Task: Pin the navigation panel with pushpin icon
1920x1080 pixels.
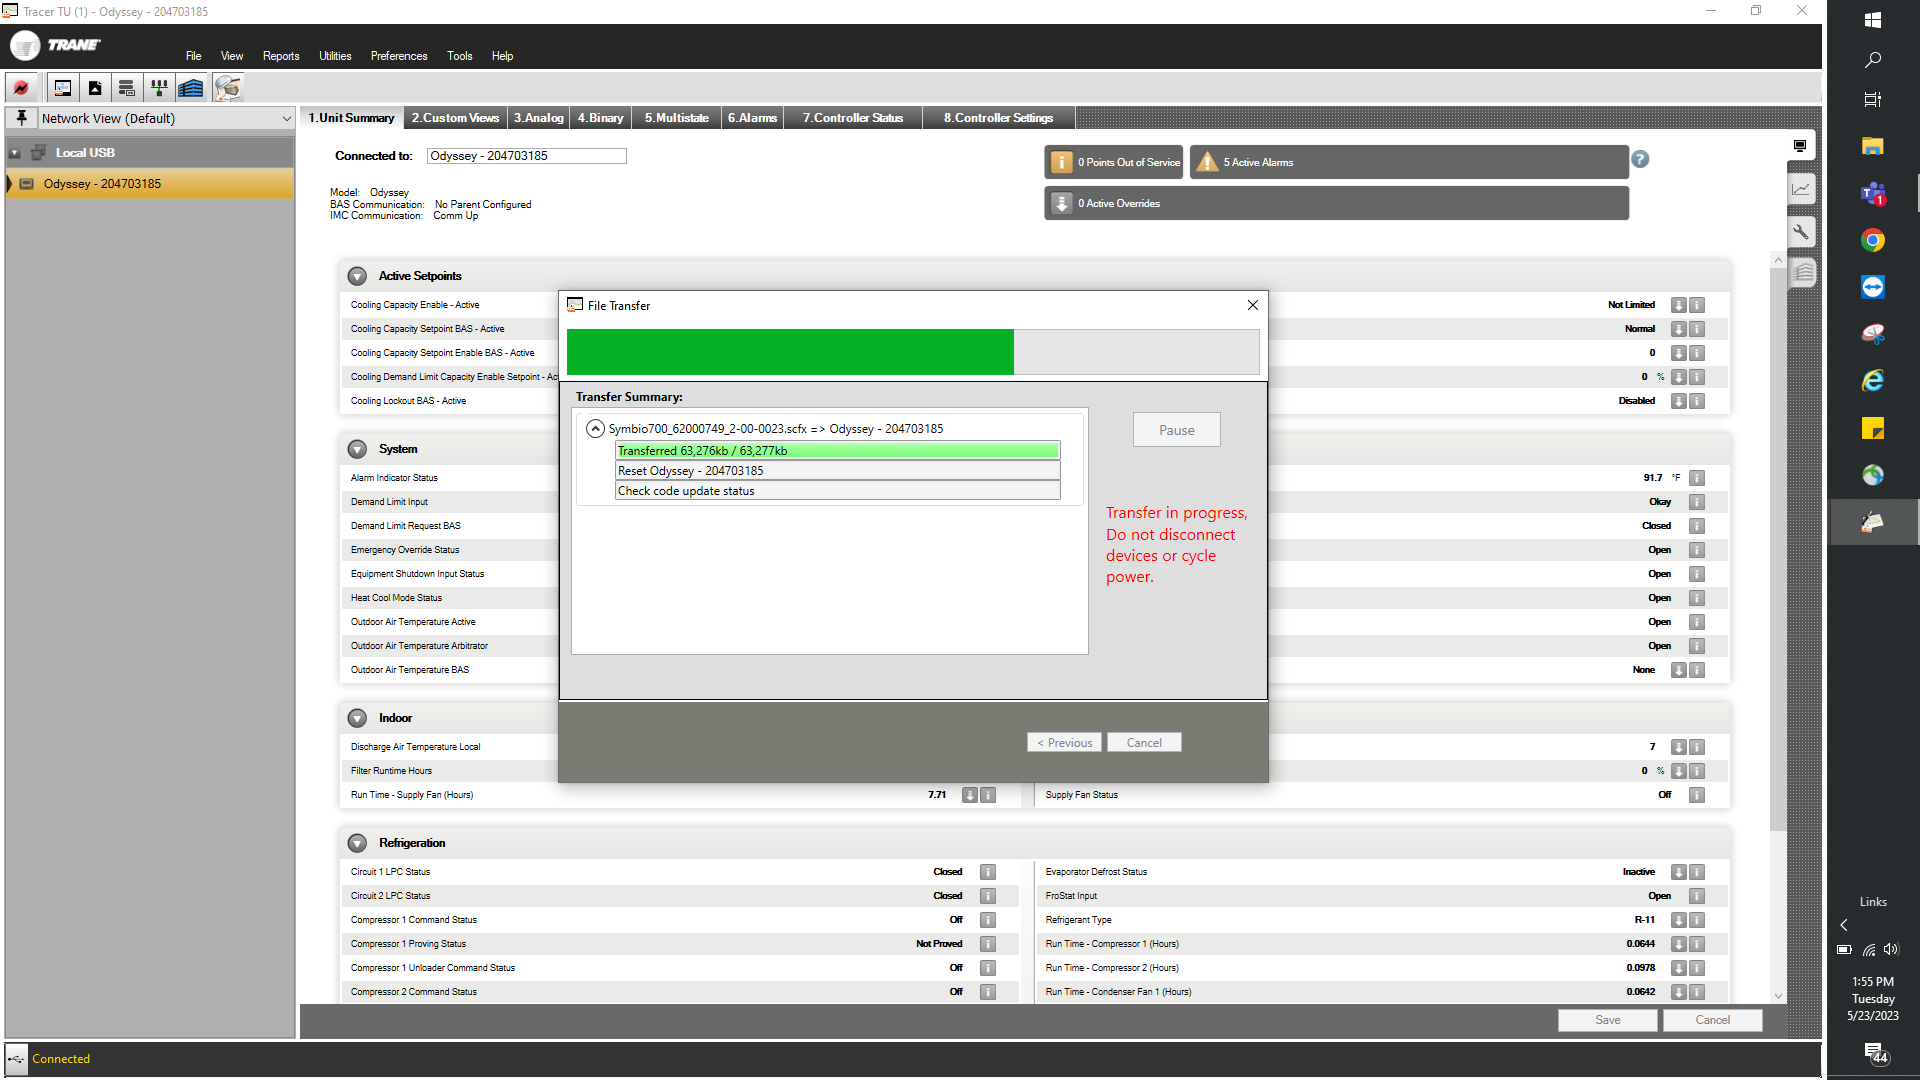Action: click(x=22, y=118)
